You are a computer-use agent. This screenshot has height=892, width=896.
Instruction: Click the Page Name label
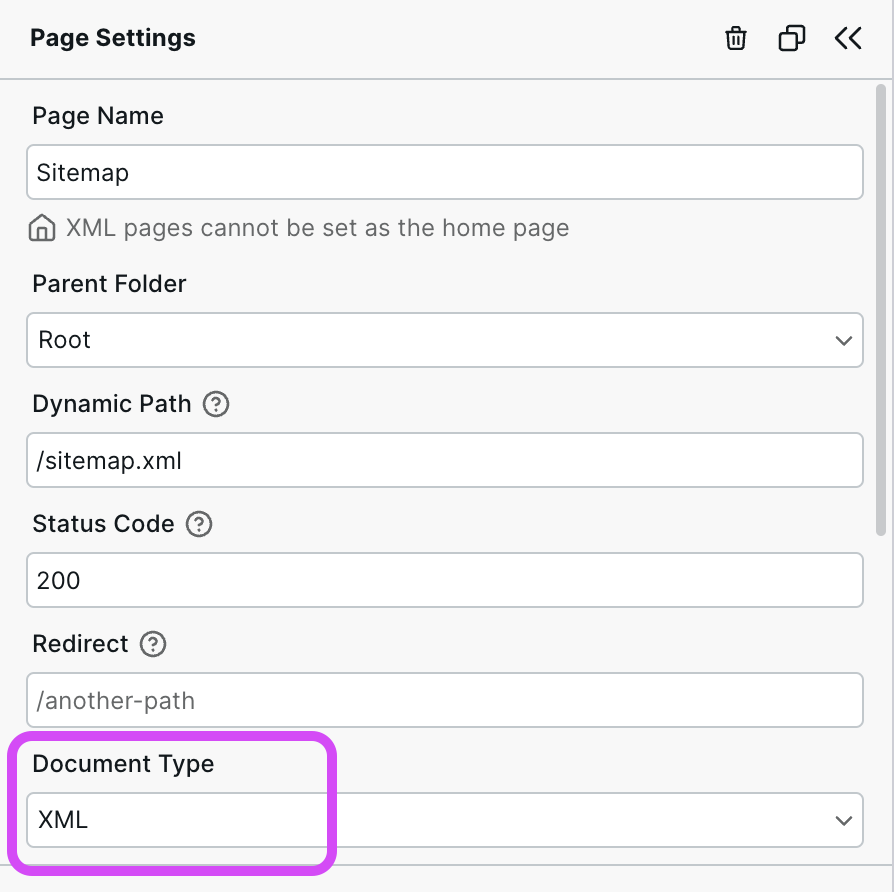pos(98,116)
